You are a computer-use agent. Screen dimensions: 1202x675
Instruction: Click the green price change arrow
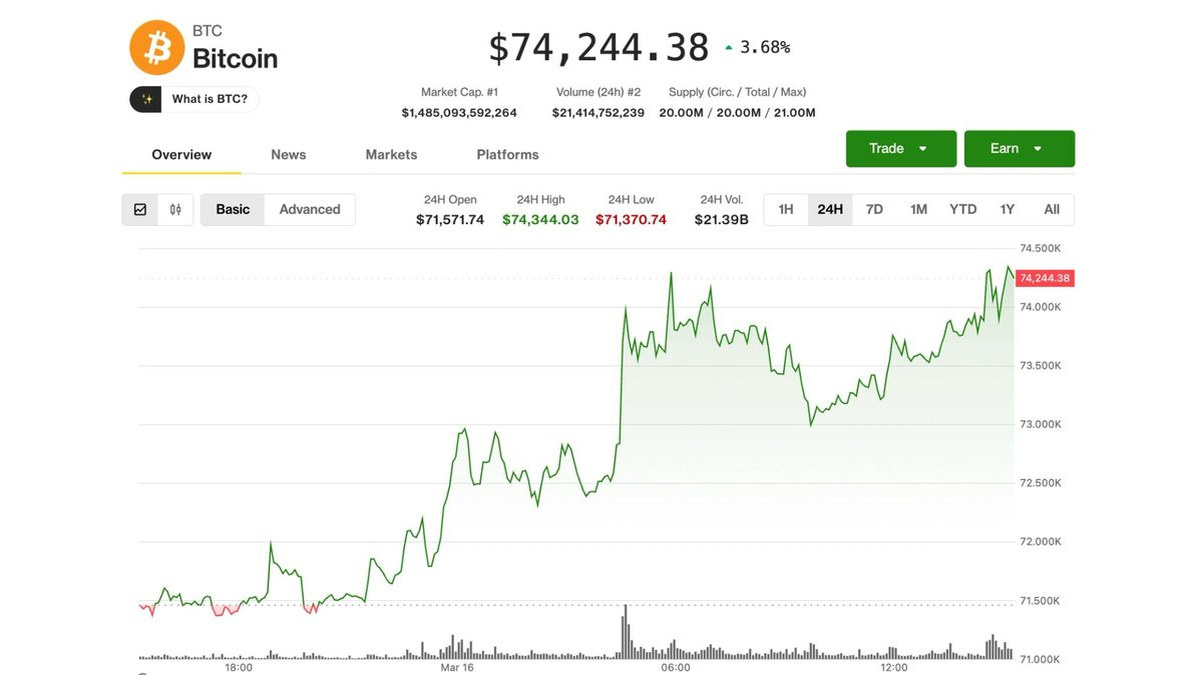[x=729, y=47]
